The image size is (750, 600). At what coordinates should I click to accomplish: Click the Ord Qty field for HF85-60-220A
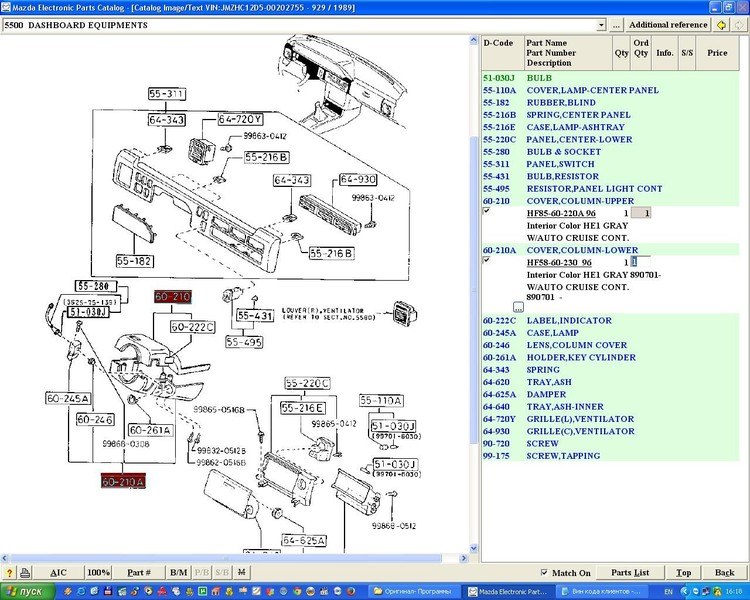641,213
